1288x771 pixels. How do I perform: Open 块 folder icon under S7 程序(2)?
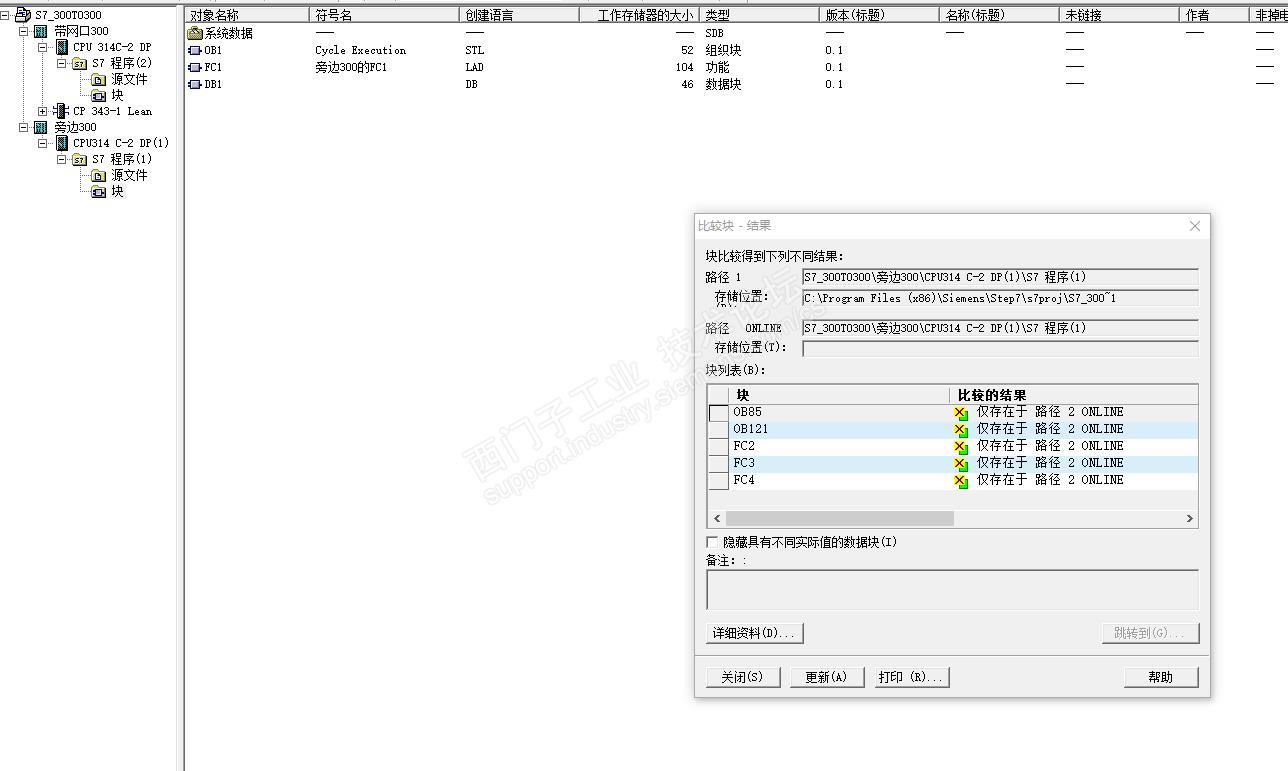[x=99, y=95]
